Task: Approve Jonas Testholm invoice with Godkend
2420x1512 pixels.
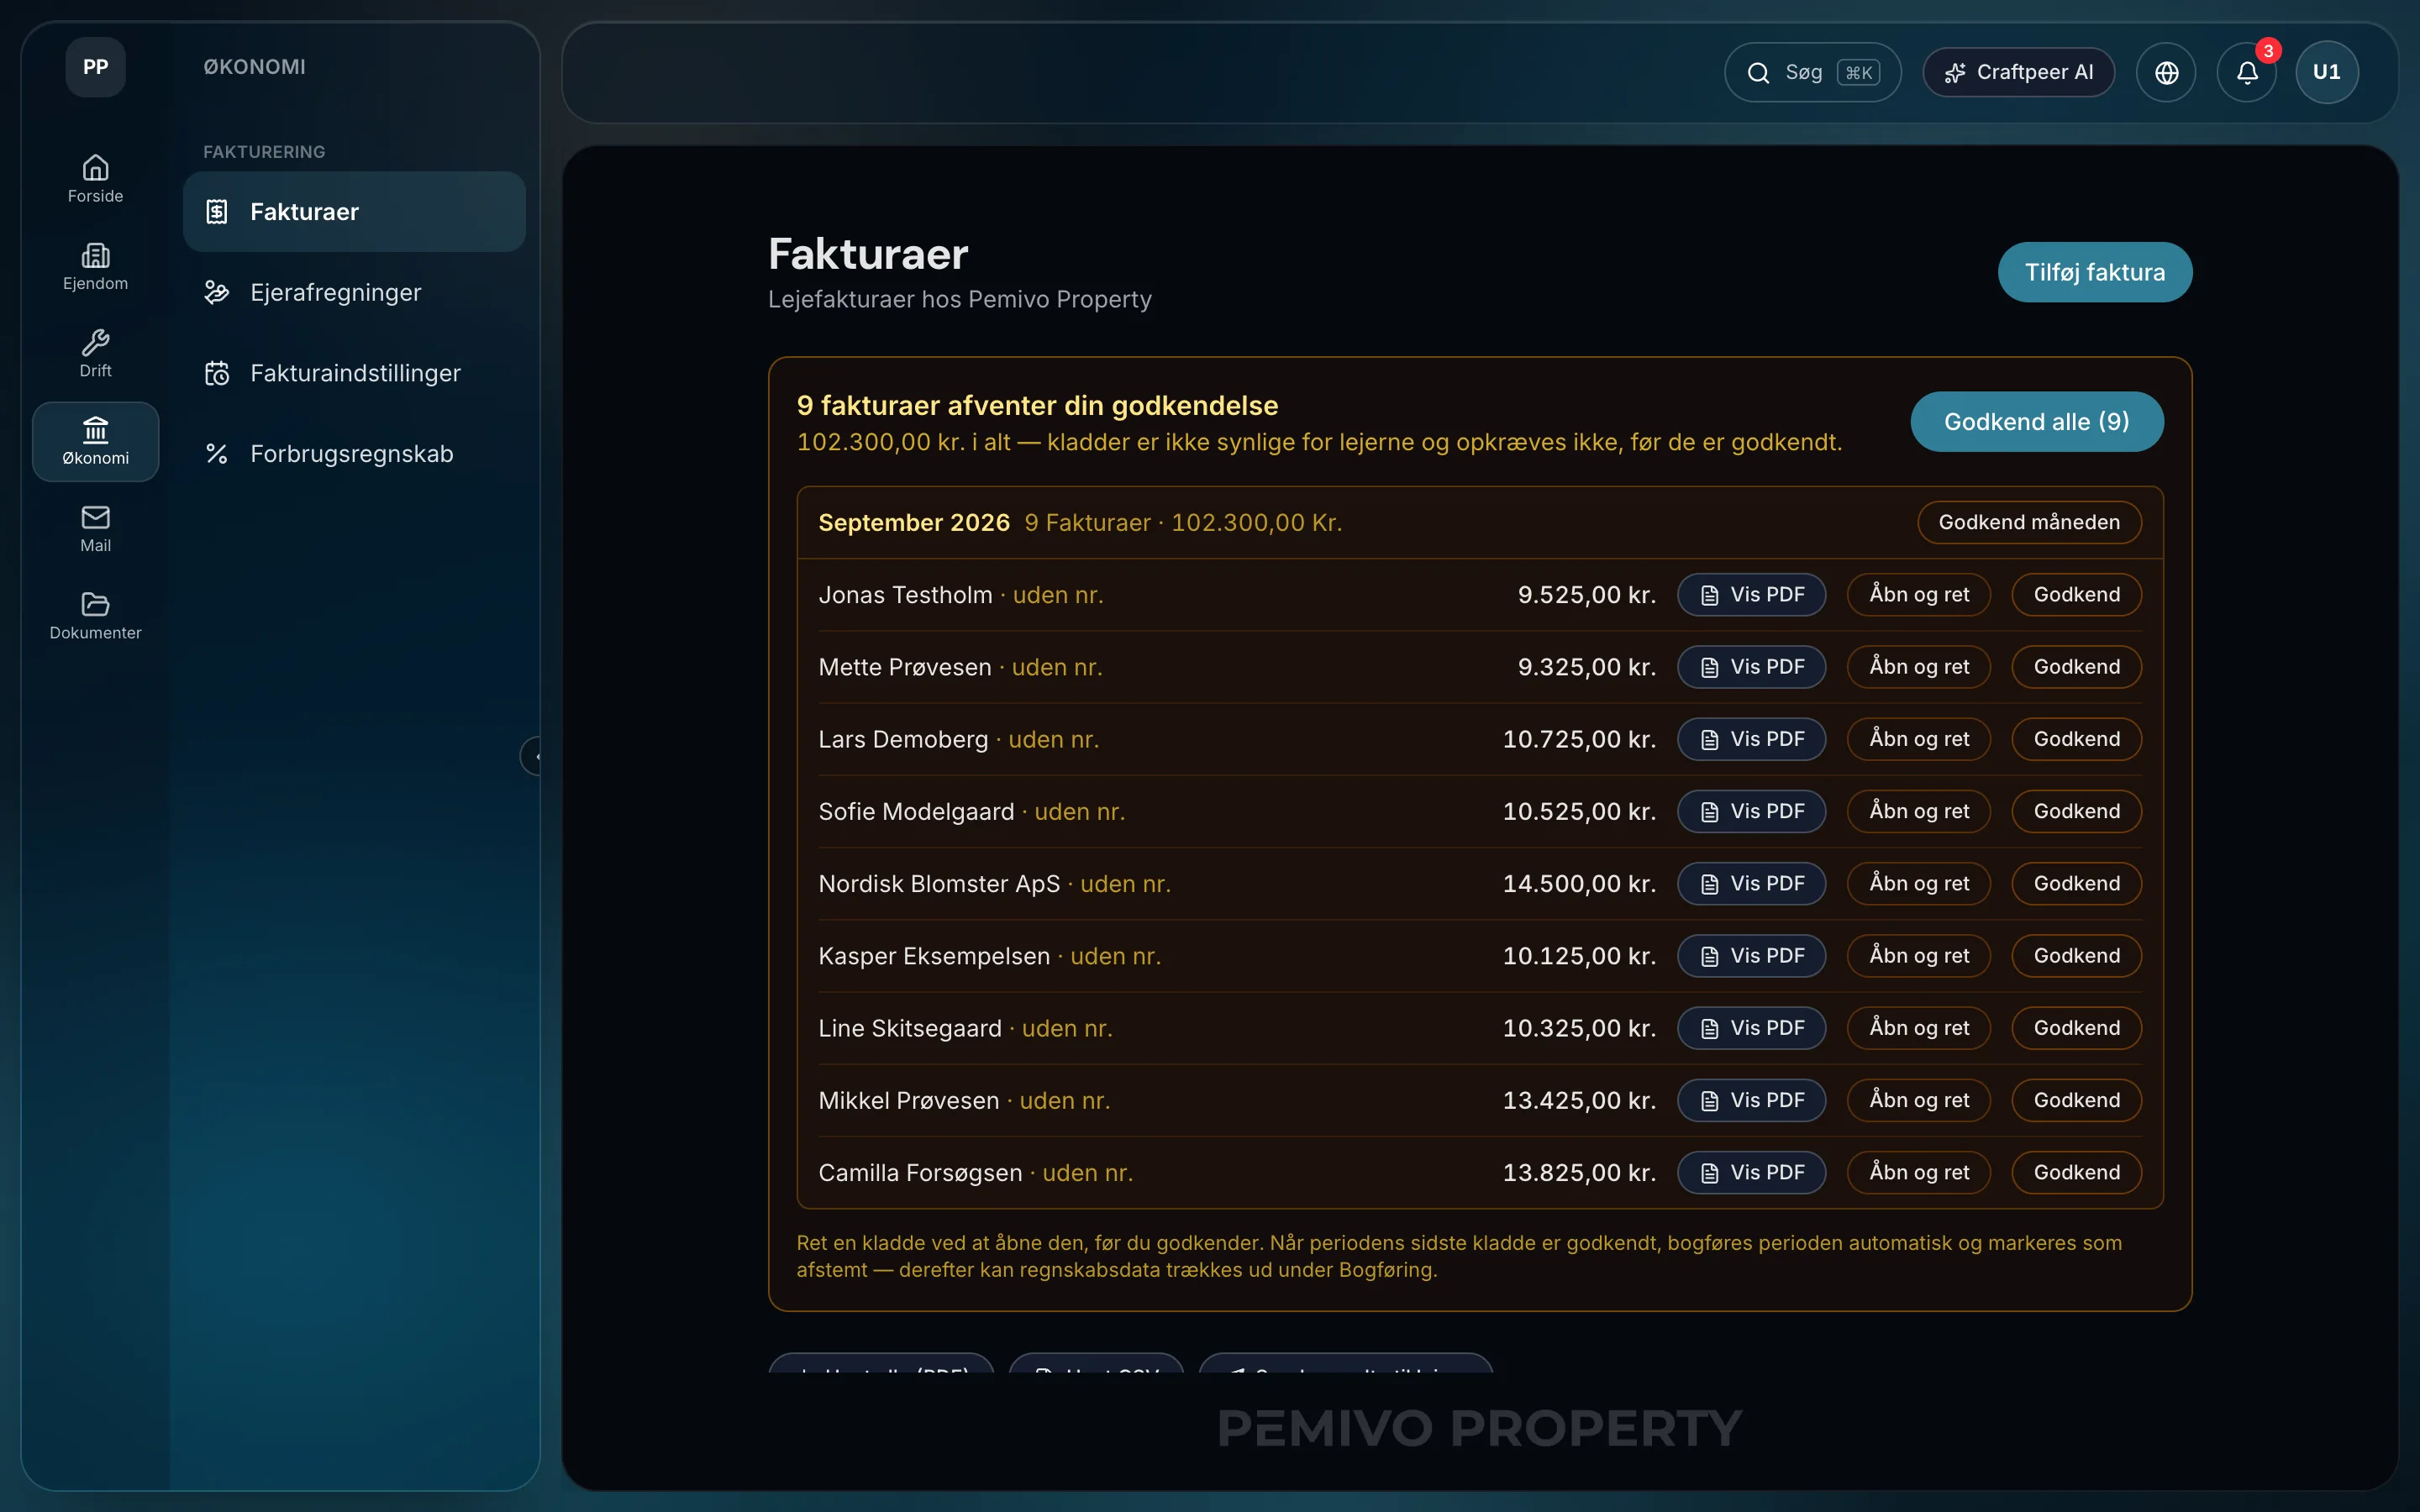Action: (2076, 595)
